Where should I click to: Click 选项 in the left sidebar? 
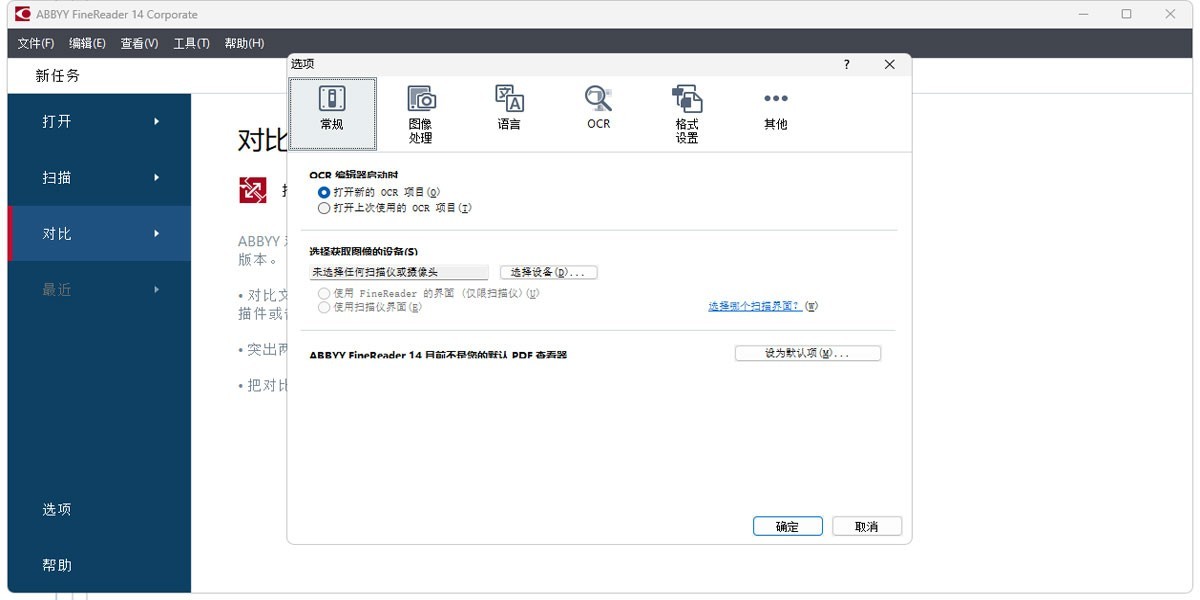57,509
